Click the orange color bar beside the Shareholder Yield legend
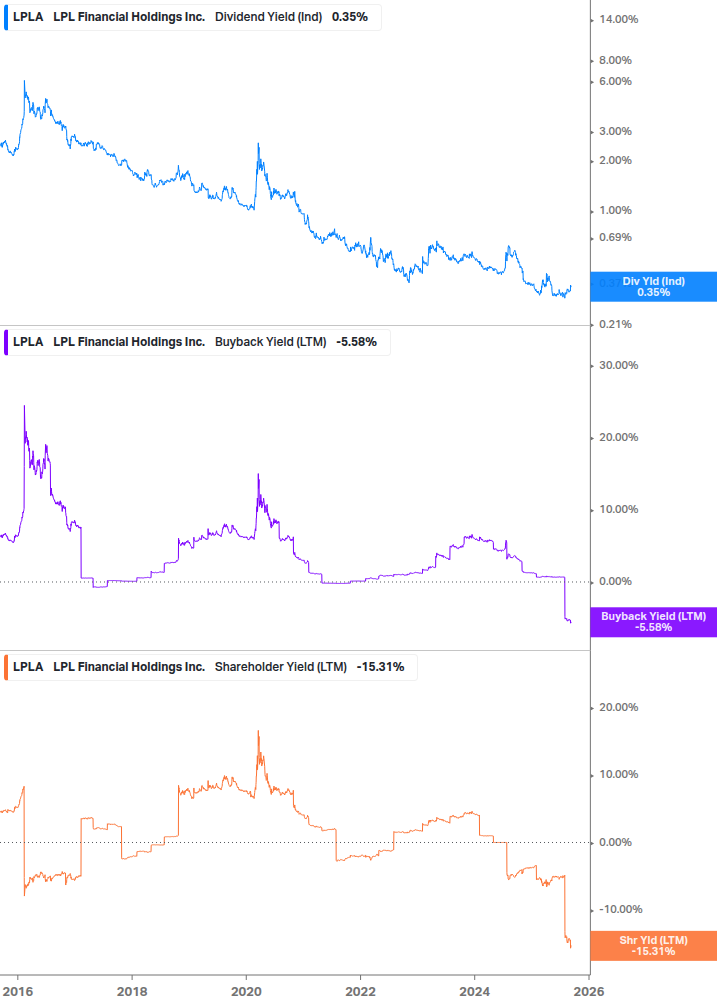The height and width of the screenshot is (1005, 717). (x=6, y=667)
